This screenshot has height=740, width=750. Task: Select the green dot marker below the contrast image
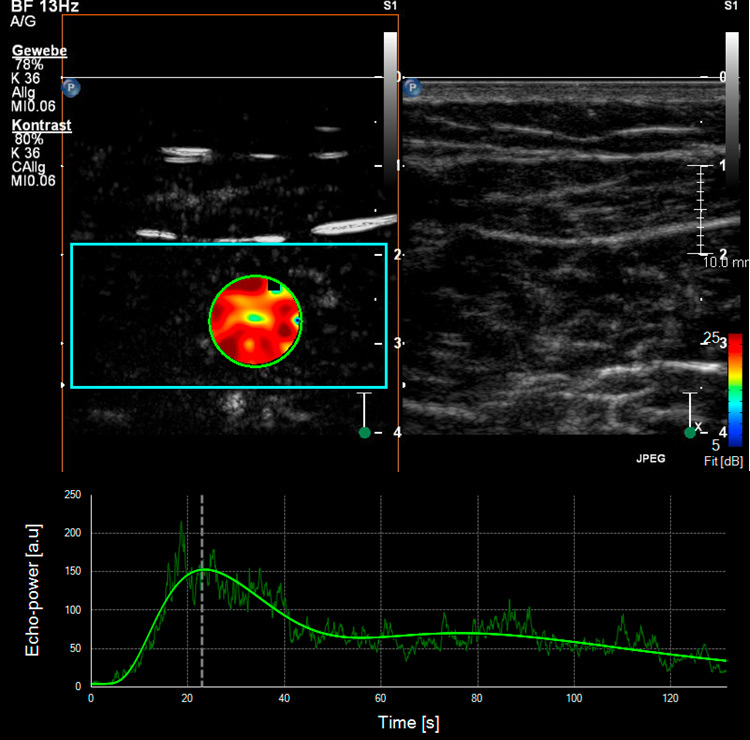365,432
